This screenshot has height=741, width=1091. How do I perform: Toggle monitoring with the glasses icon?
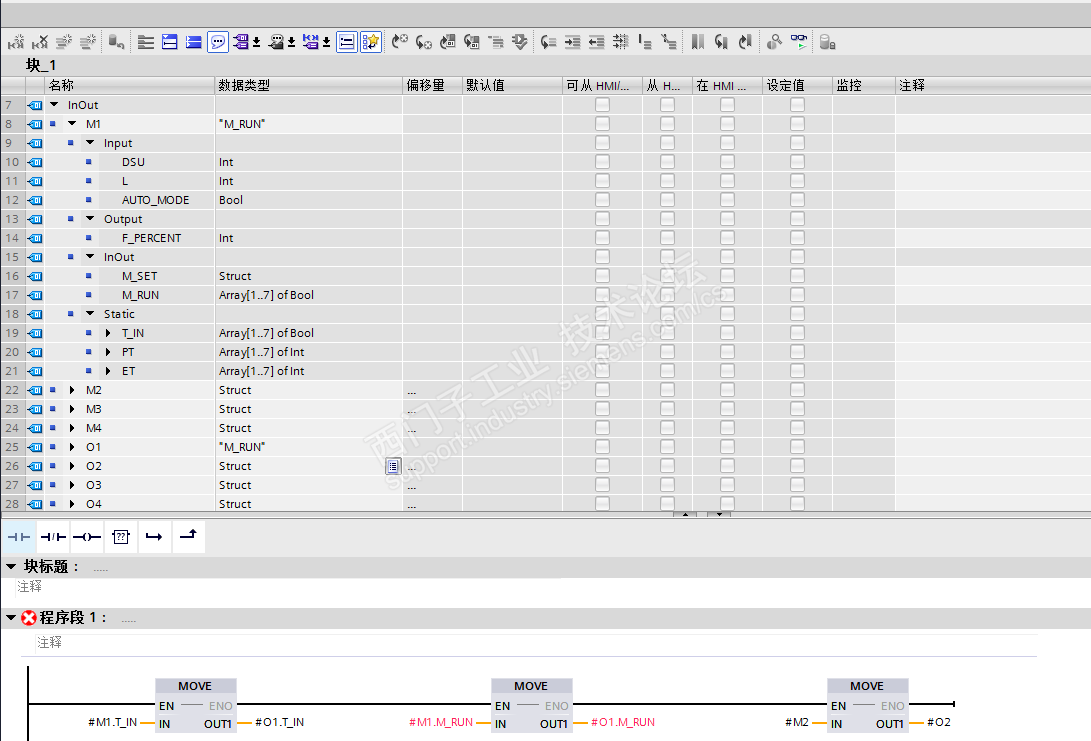click(799, 42)
